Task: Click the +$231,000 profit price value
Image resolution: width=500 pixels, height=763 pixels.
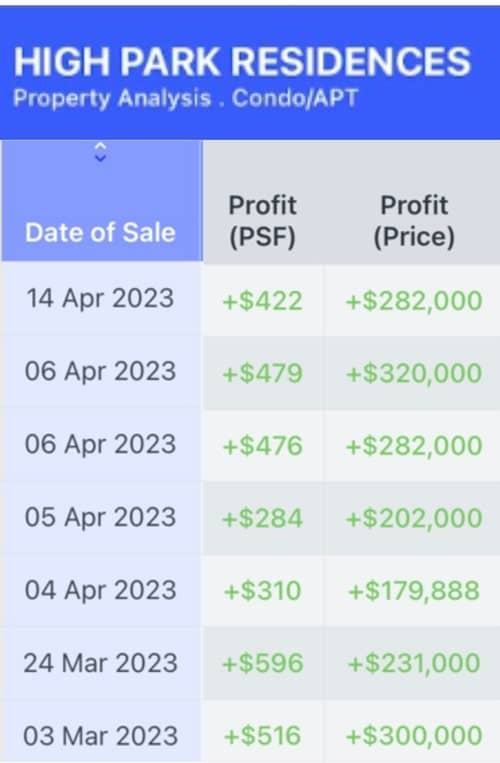Action: [414, 663]
